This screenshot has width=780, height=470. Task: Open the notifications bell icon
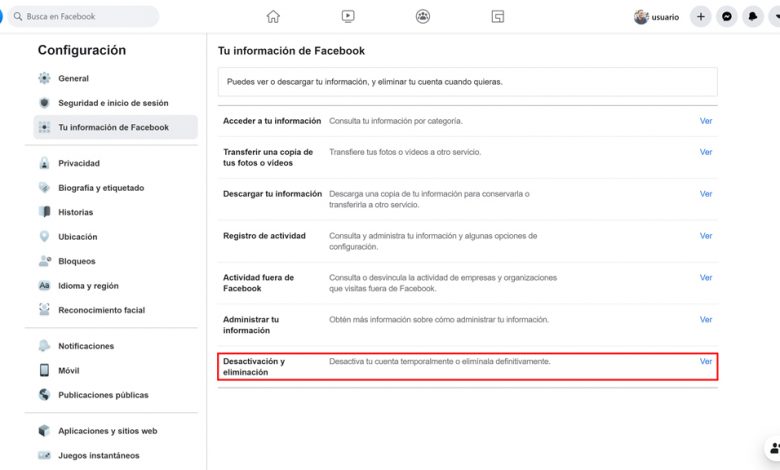point(753,17)
